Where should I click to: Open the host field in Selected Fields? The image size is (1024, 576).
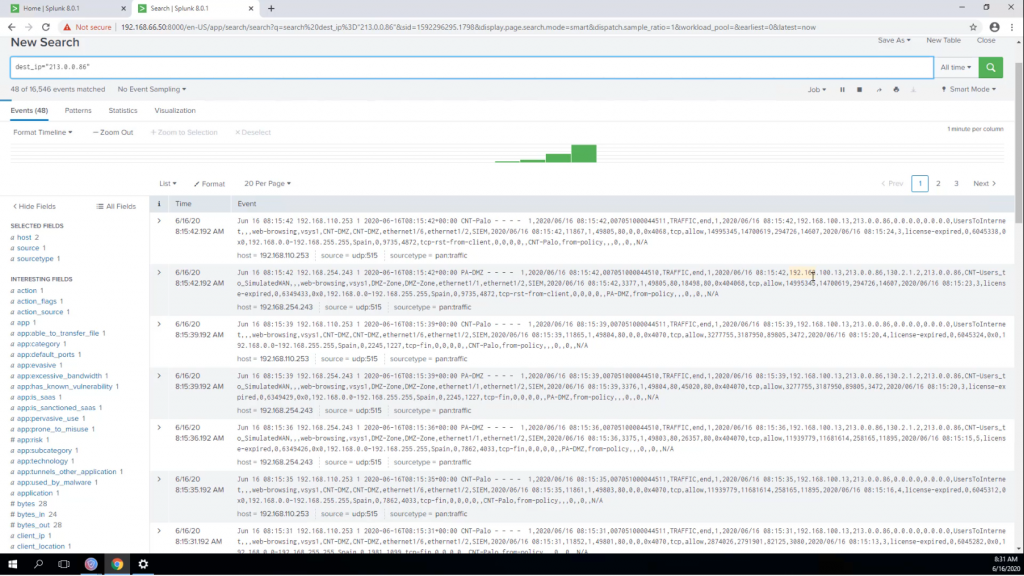coord(25,238)
